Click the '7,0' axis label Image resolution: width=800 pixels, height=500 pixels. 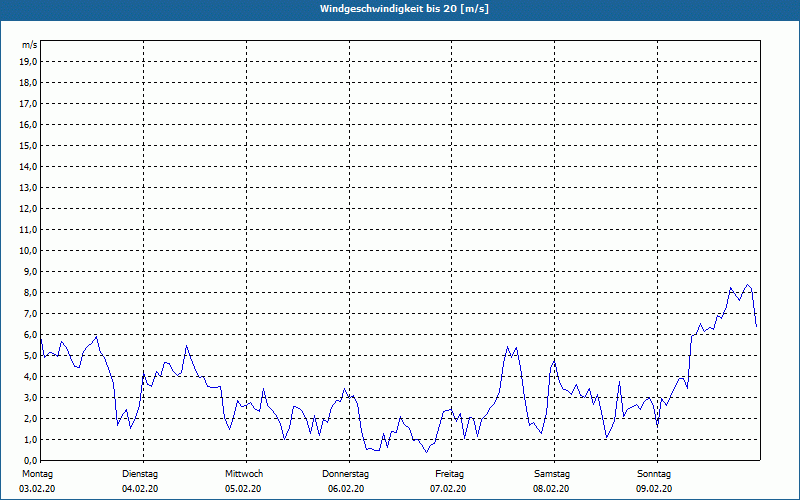(x=30, y=313)
